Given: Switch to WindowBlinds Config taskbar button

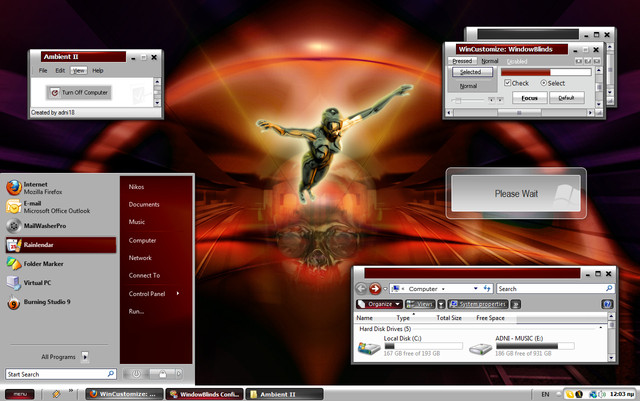Looking at the screenshot, I should [x=204, y=394].
